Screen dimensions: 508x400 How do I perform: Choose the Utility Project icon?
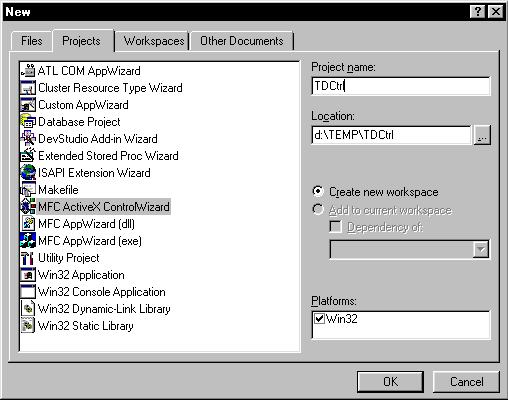[x=28, y=257]
